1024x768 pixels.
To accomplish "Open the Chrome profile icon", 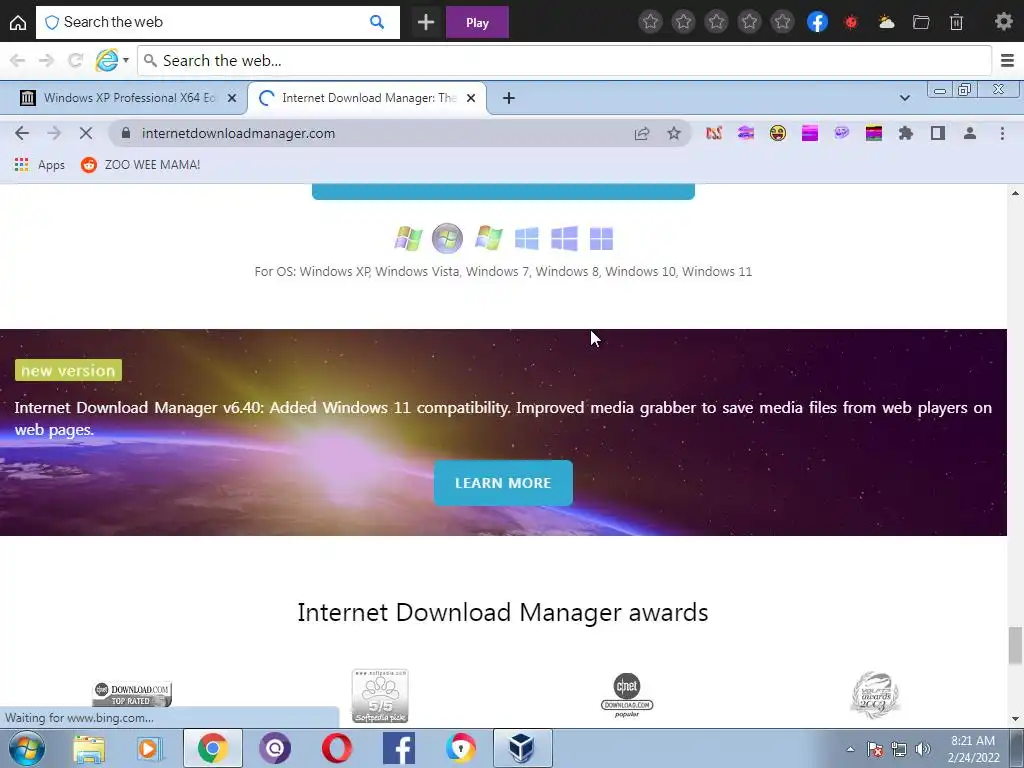I will point(970,133).
